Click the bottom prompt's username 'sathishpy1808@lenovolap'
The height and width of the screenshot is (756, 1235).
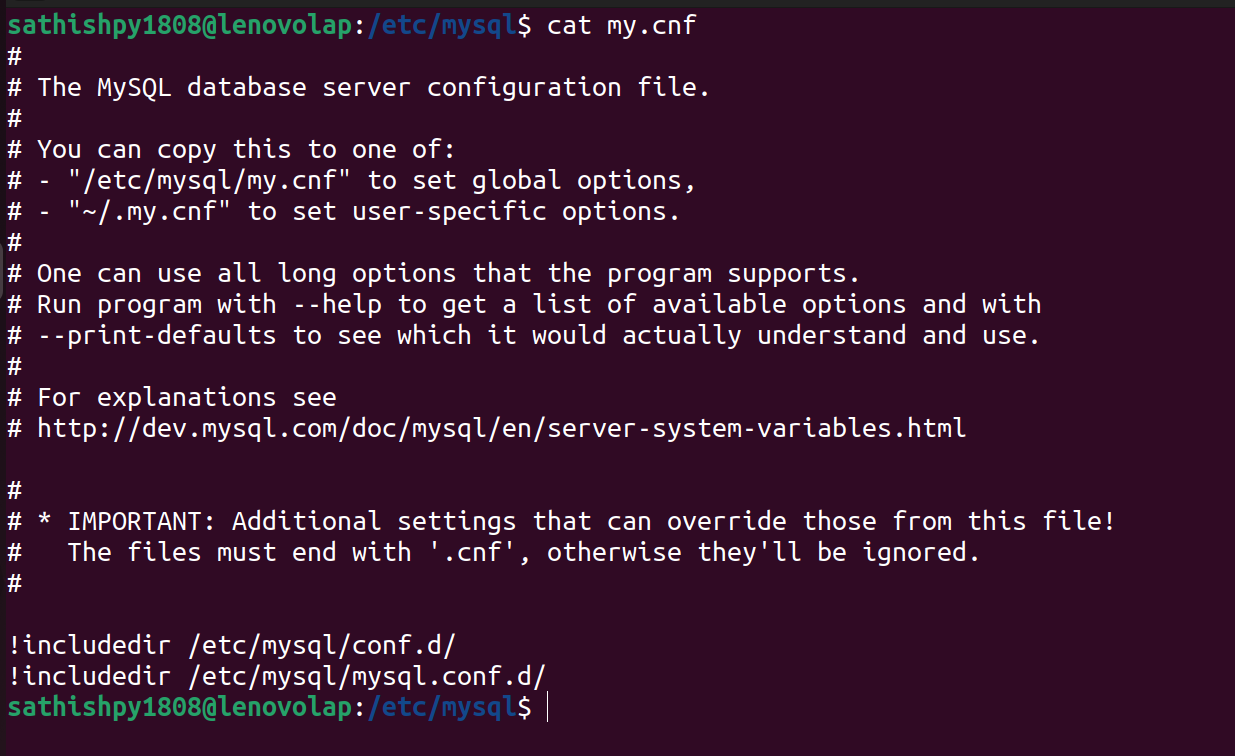click(180, 707)
